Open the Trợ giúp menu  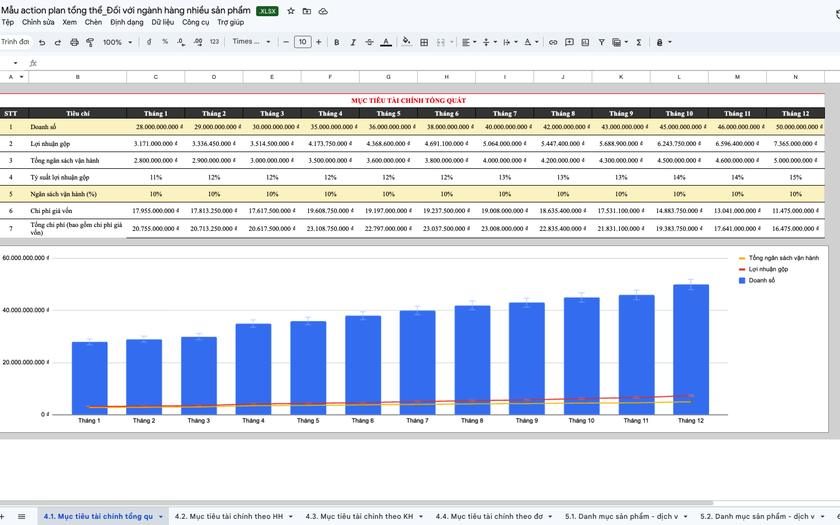230,22
